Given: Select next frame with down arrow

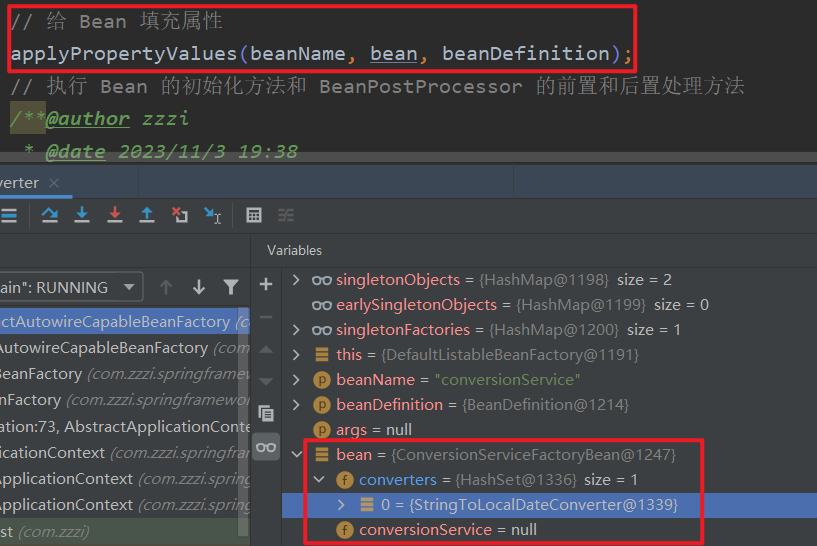Looking at the screenshot, I should (198, 287).
